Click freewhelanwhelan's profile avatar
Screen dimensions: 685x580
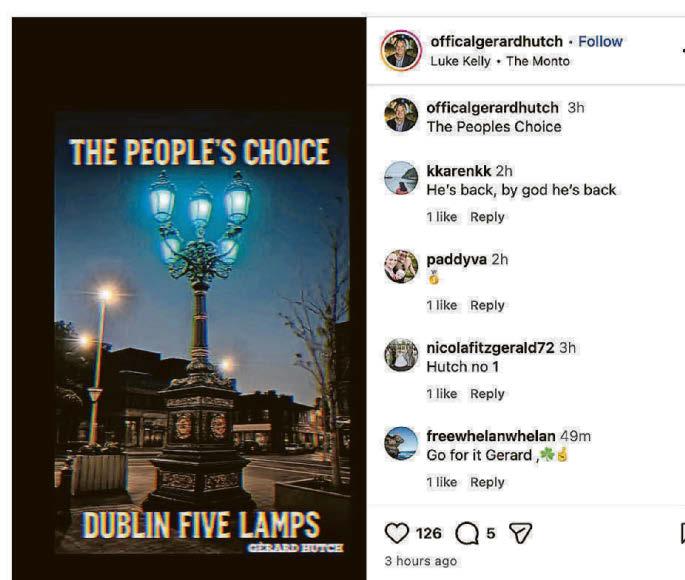[401, 443]
